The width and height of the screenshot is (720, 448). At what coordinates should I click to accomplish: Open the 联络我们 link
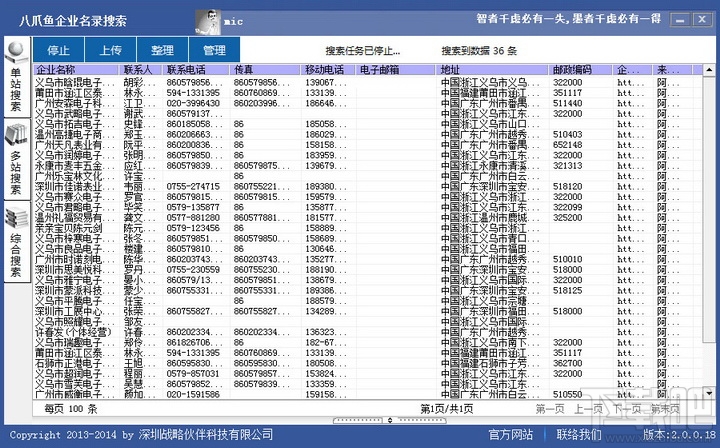[x=579, y=434]
